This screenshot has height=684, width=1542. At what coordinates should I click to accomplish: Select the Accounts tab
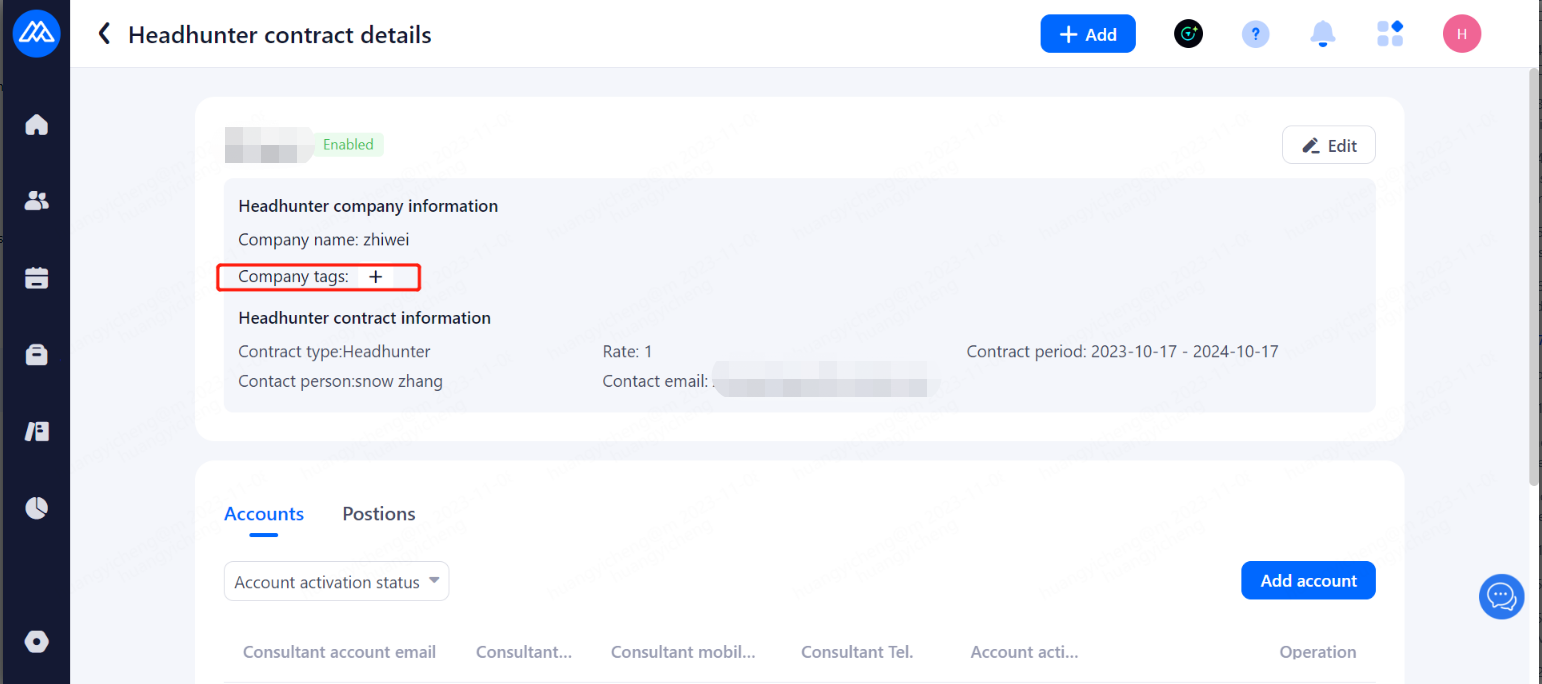264,514
